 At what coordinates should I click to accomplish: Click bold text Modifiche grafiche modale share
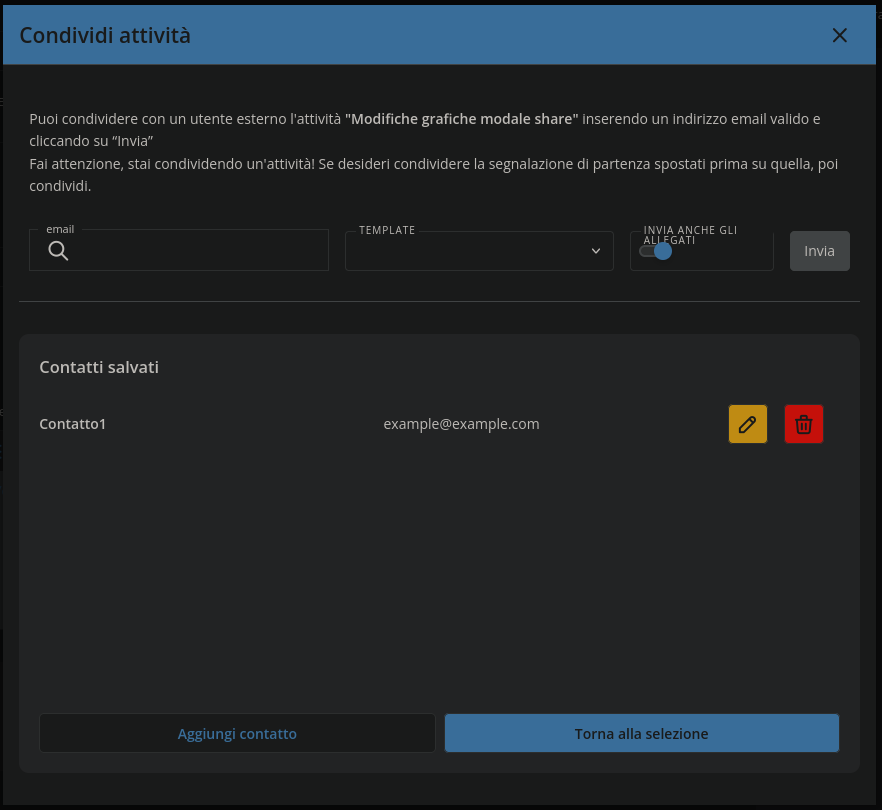(x=461, y=119)
